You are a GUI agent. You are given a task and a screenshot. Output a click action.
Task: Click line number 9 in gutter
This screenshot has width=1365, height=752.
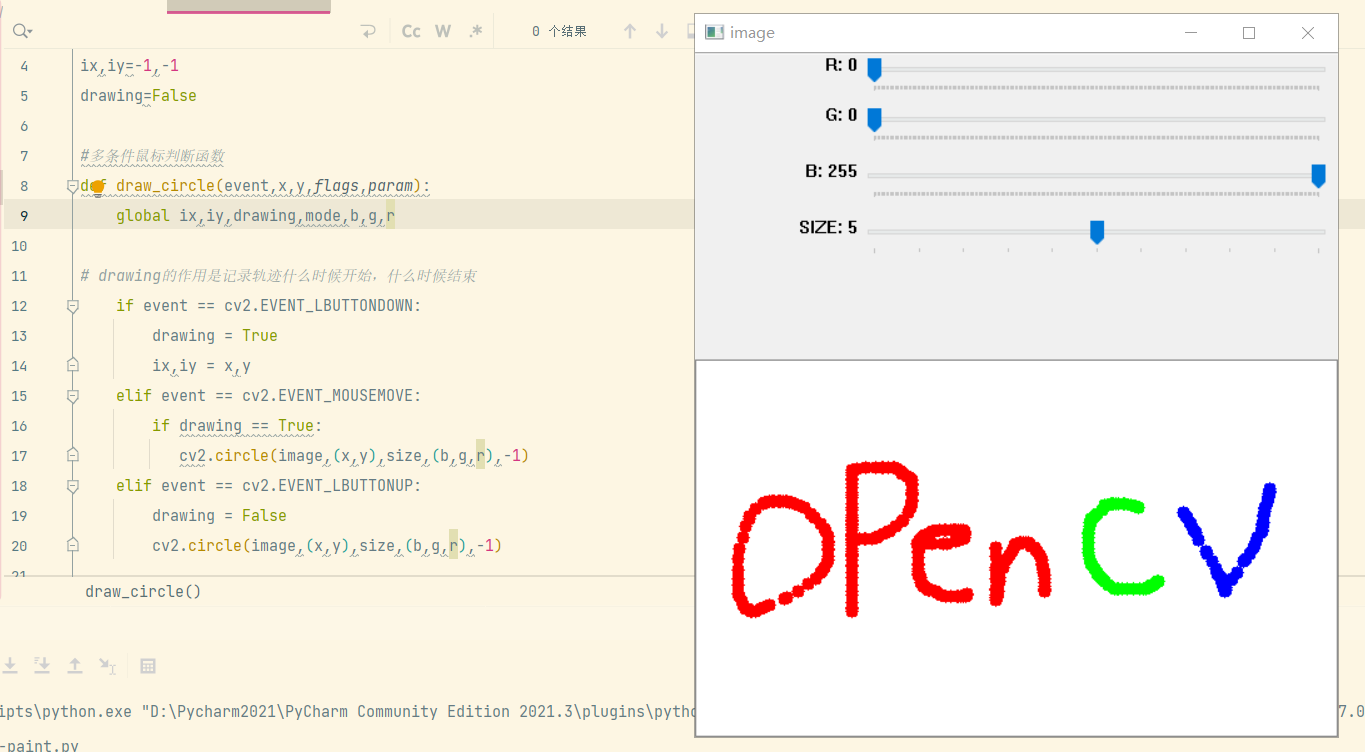(24, 216)
